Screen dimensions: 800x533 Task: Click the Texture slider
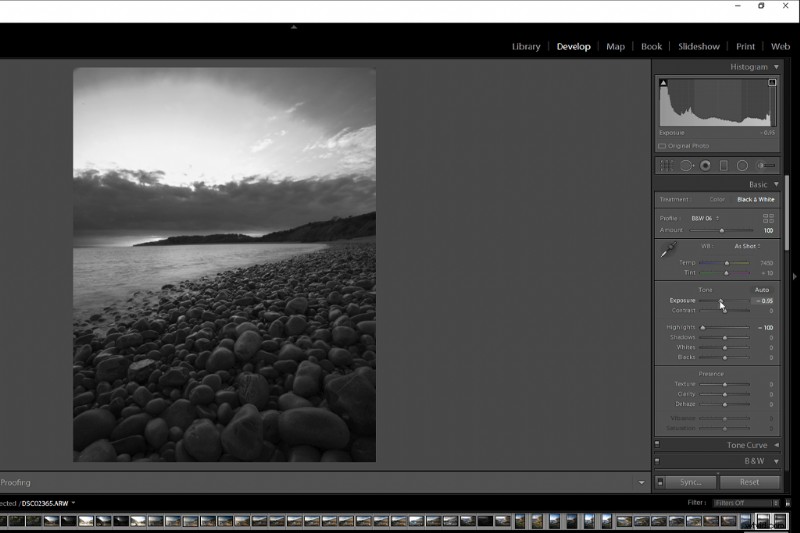pyautogui.click(x=724, y=384)
